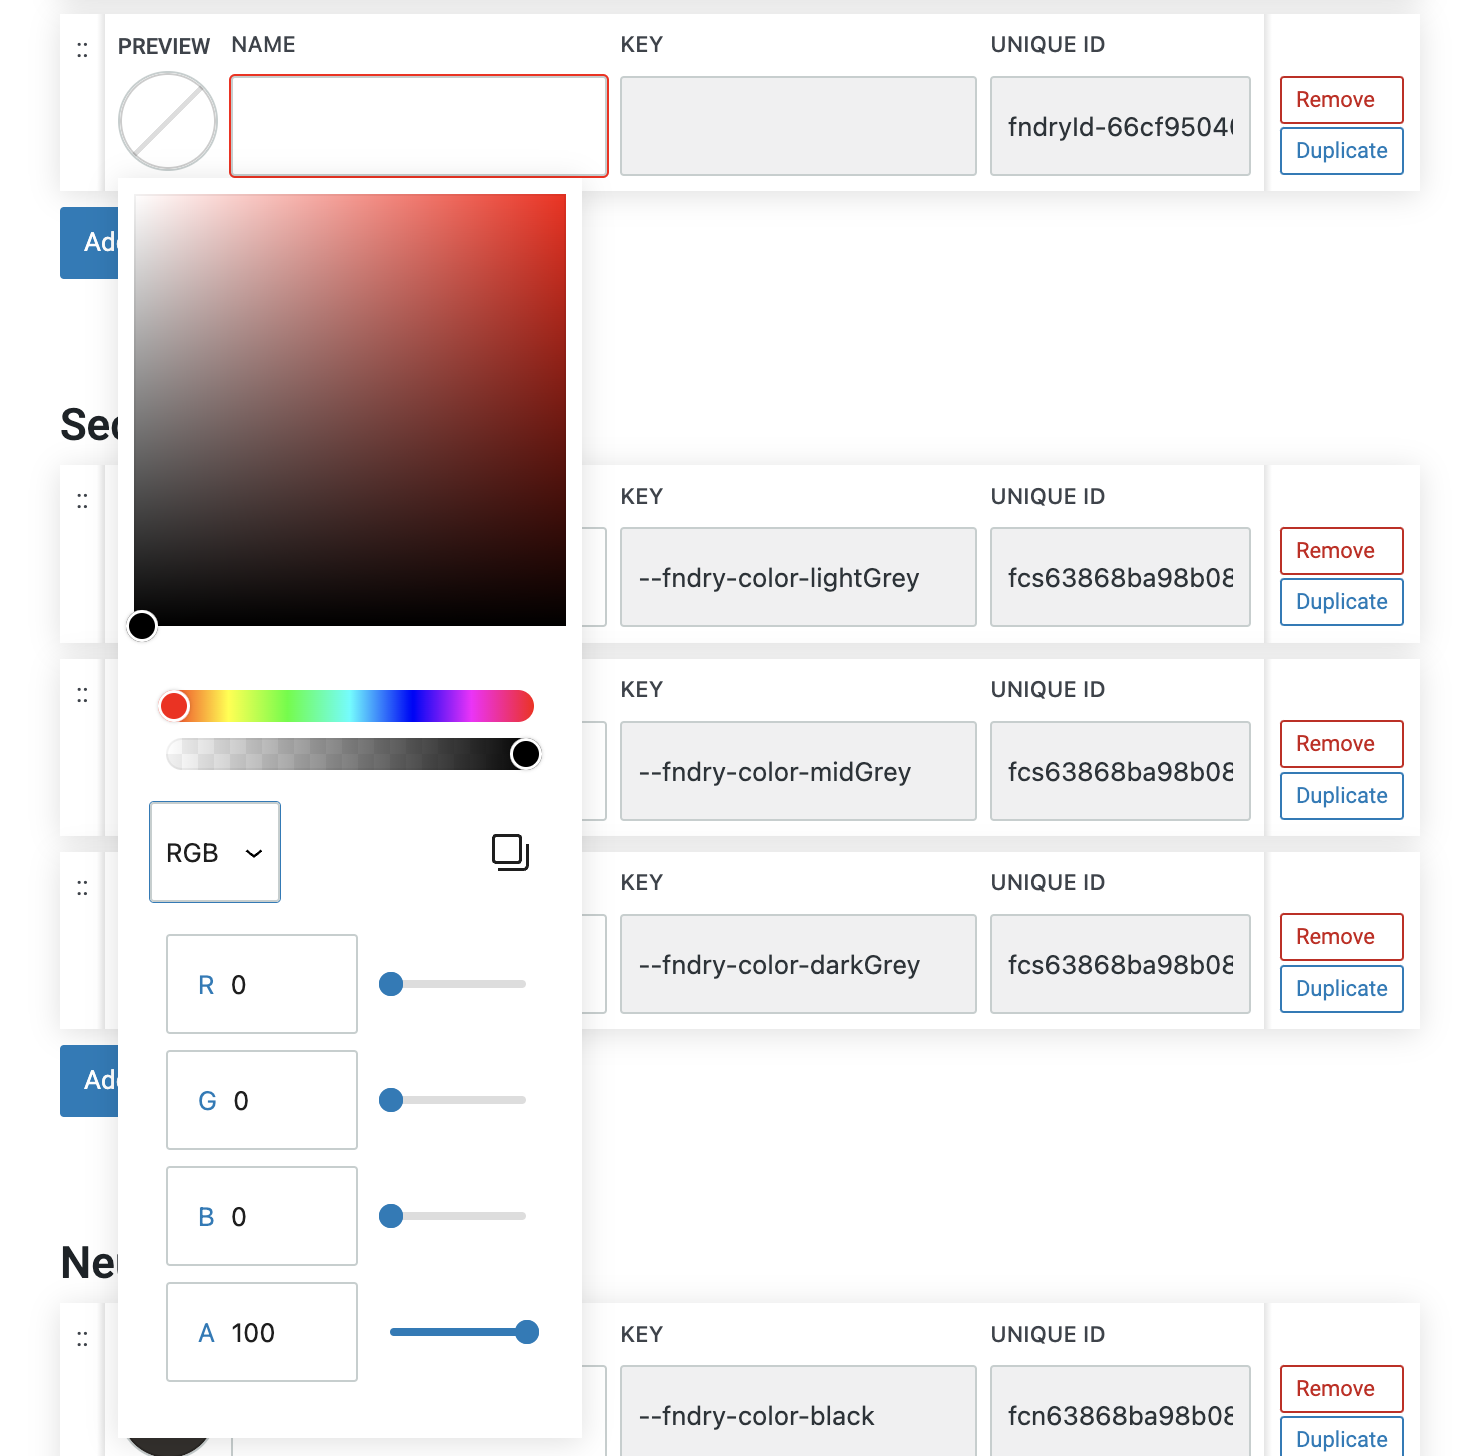This screenshot has height=1456, width=1466.
Task: Duplicate the top unnamed color row
Action: [x=1341, y=151]
